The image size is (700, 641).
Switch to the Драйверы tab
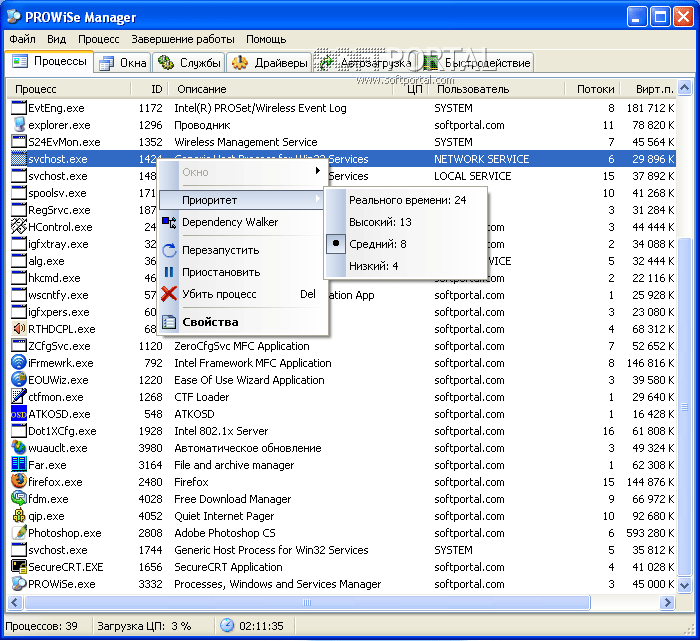[270, 63]
